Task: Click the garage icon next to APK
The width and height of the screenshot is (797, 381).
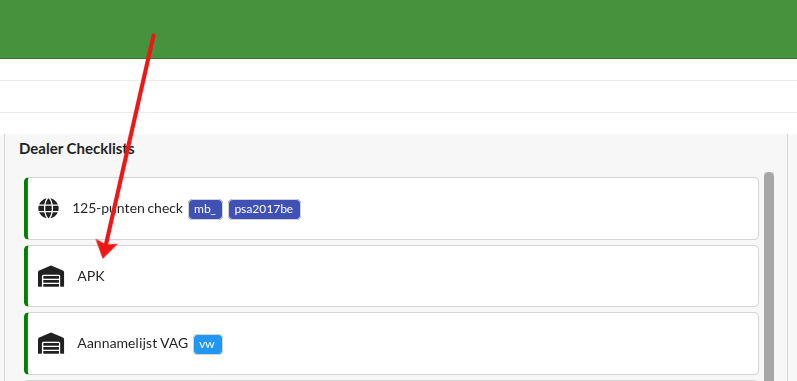Action: 51,276
